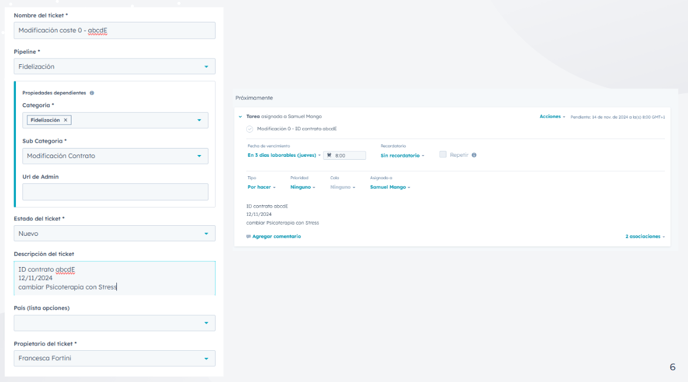
Task: Open the Propietario del ticket dropdown
Action: (115, 358)
